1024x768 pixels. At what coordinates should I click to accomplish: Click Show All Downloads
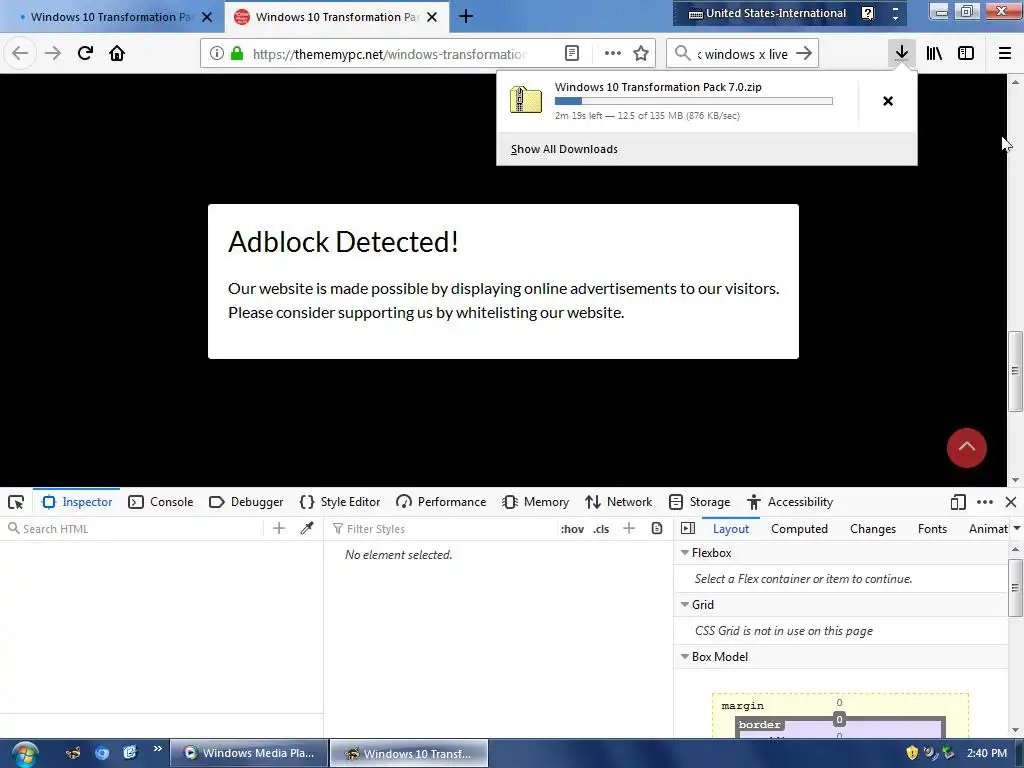[564, 149]
